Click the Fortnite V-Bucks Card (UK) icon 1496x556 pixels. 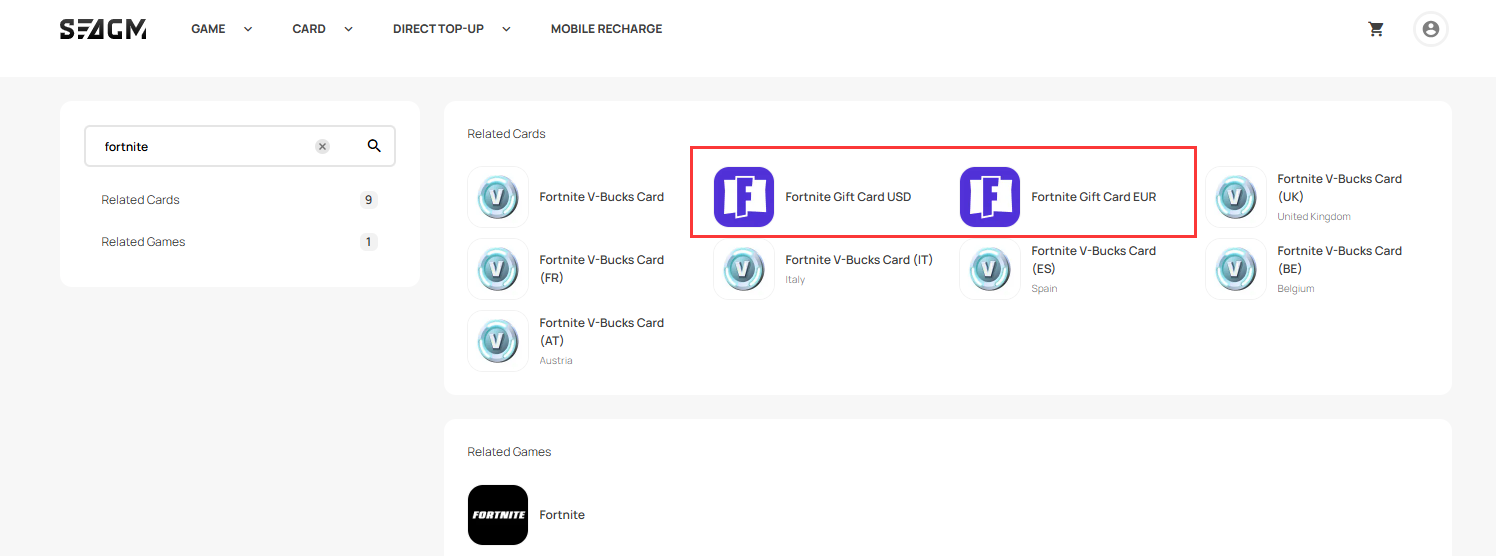click(1235, 197)
